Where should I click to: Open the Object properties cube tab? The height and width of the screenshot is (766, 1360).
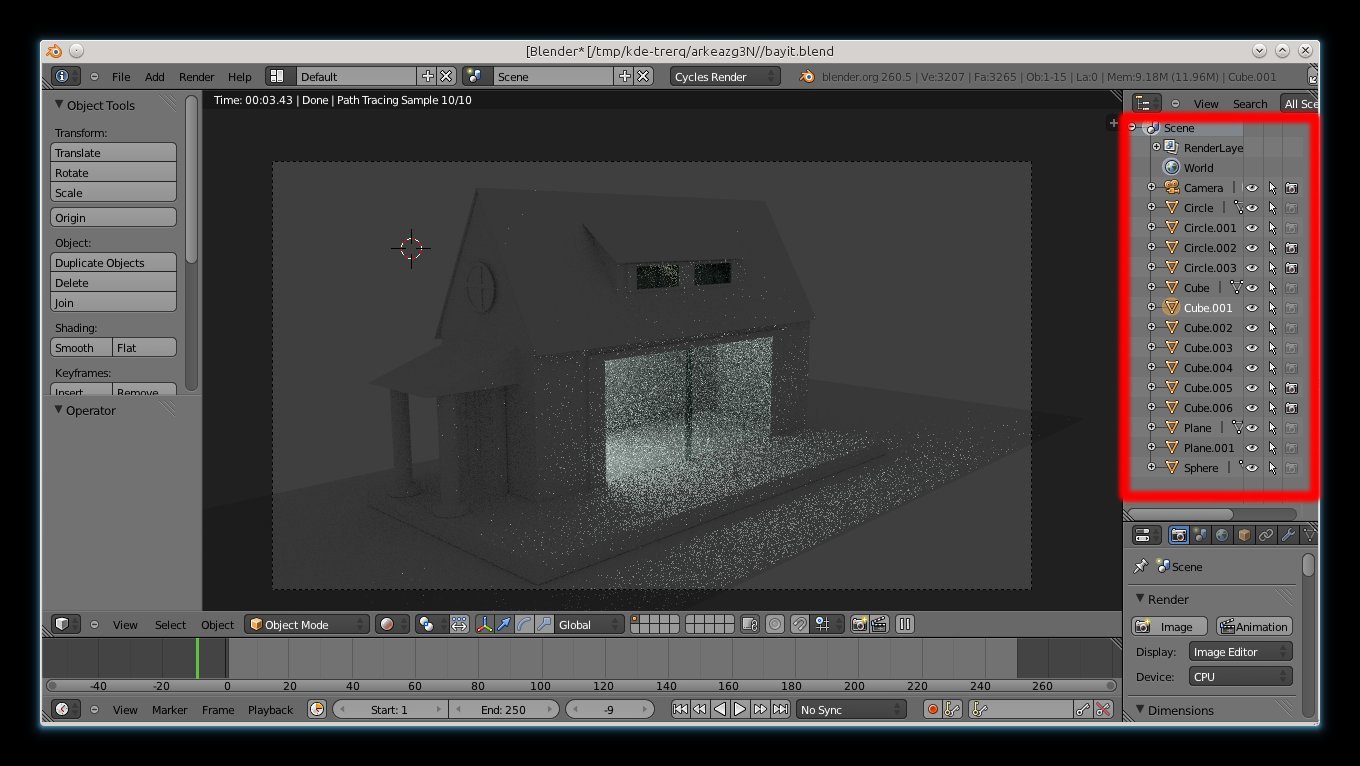coord(1244,536)
